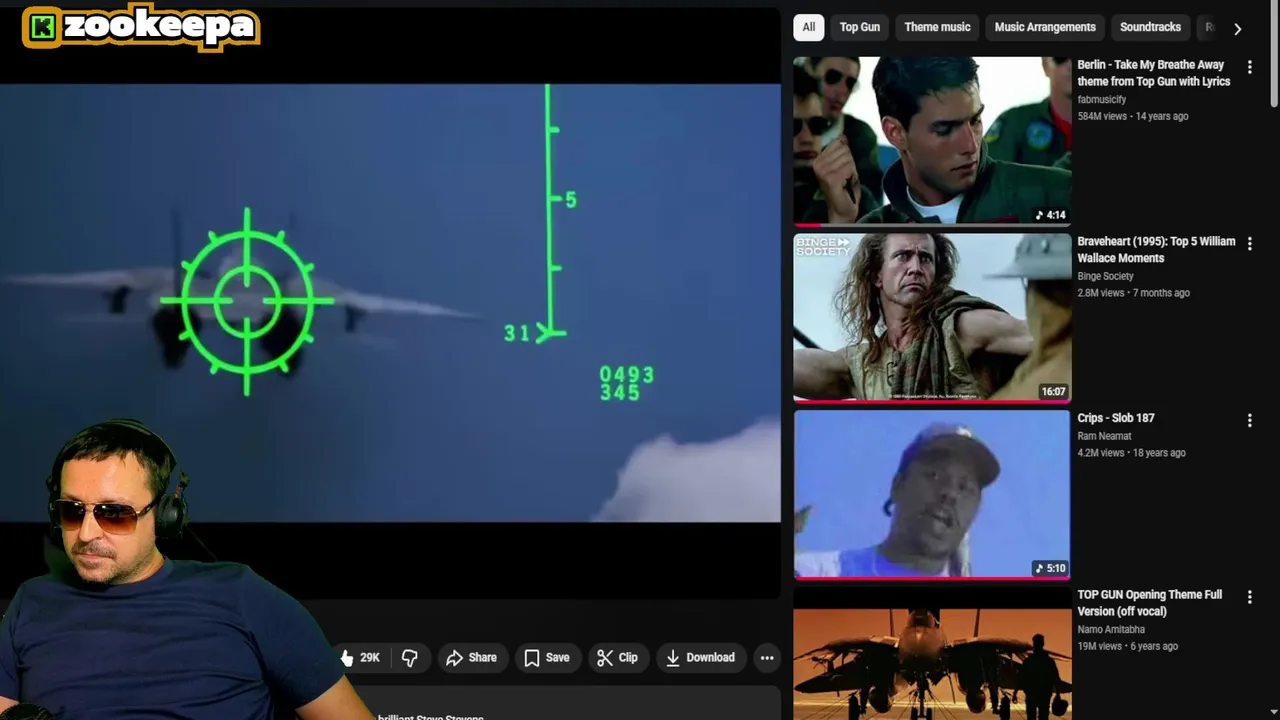
Task: Select the Theme music filter chip
Action: [x=937, y=27]
